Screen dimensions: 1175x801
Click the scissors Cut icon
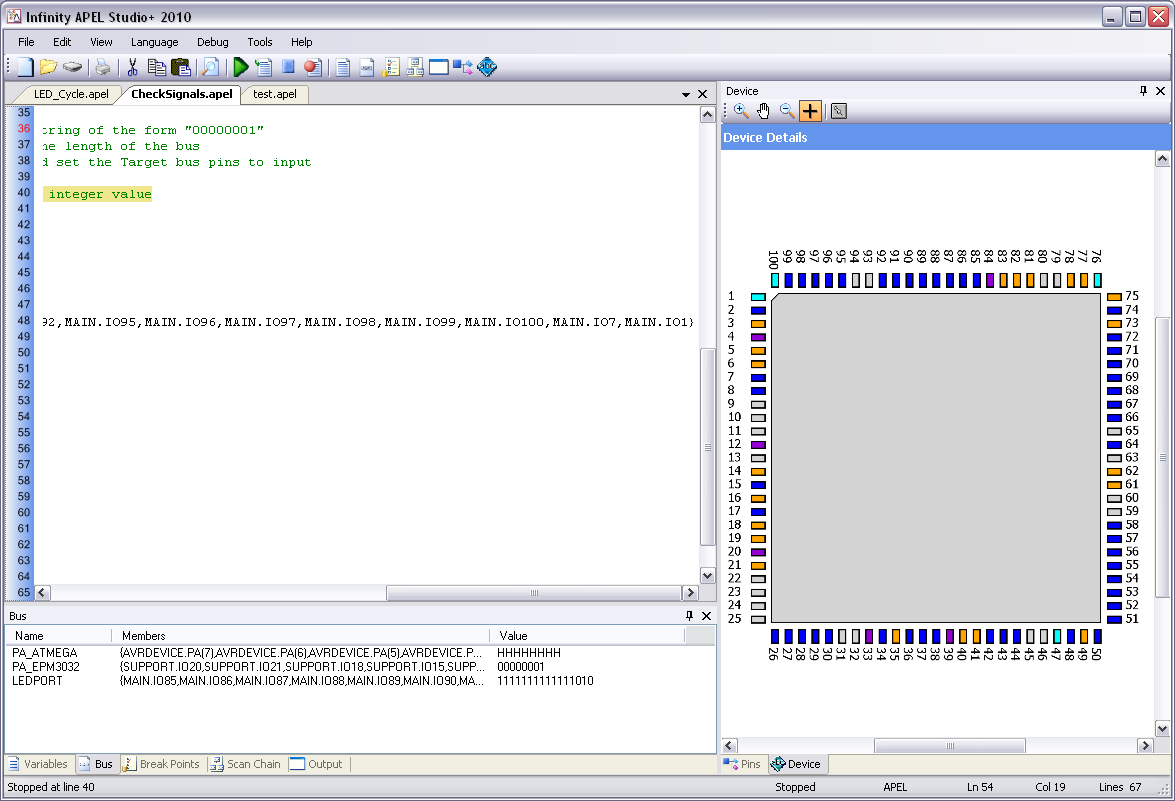[131, 67]
